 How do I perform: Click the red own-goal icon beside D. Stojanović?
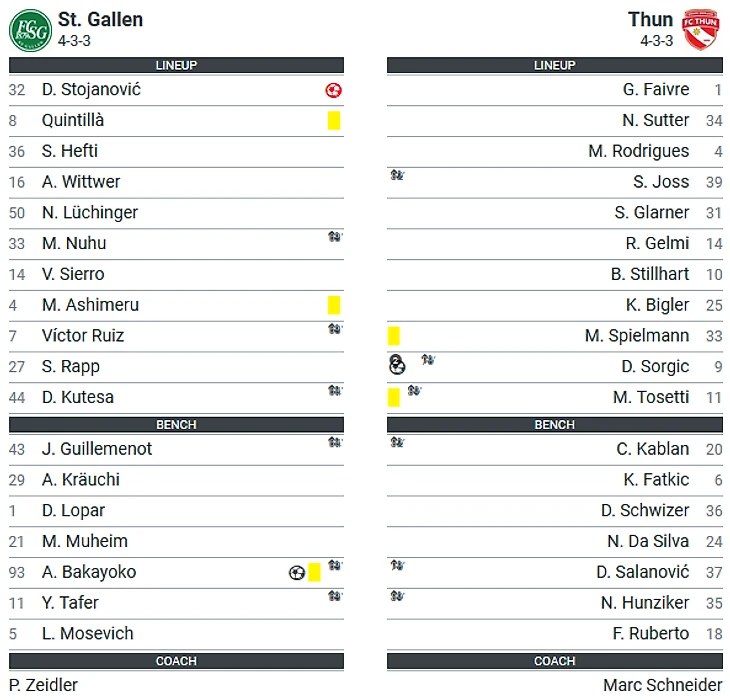tap(333, 90)
